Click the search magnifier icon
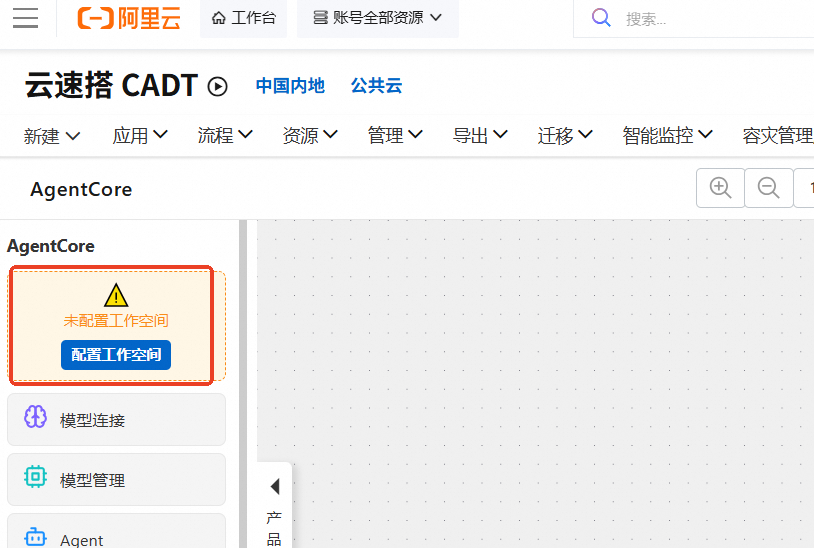This screenshot has width=814, height=548. click(x=601, y=18)
